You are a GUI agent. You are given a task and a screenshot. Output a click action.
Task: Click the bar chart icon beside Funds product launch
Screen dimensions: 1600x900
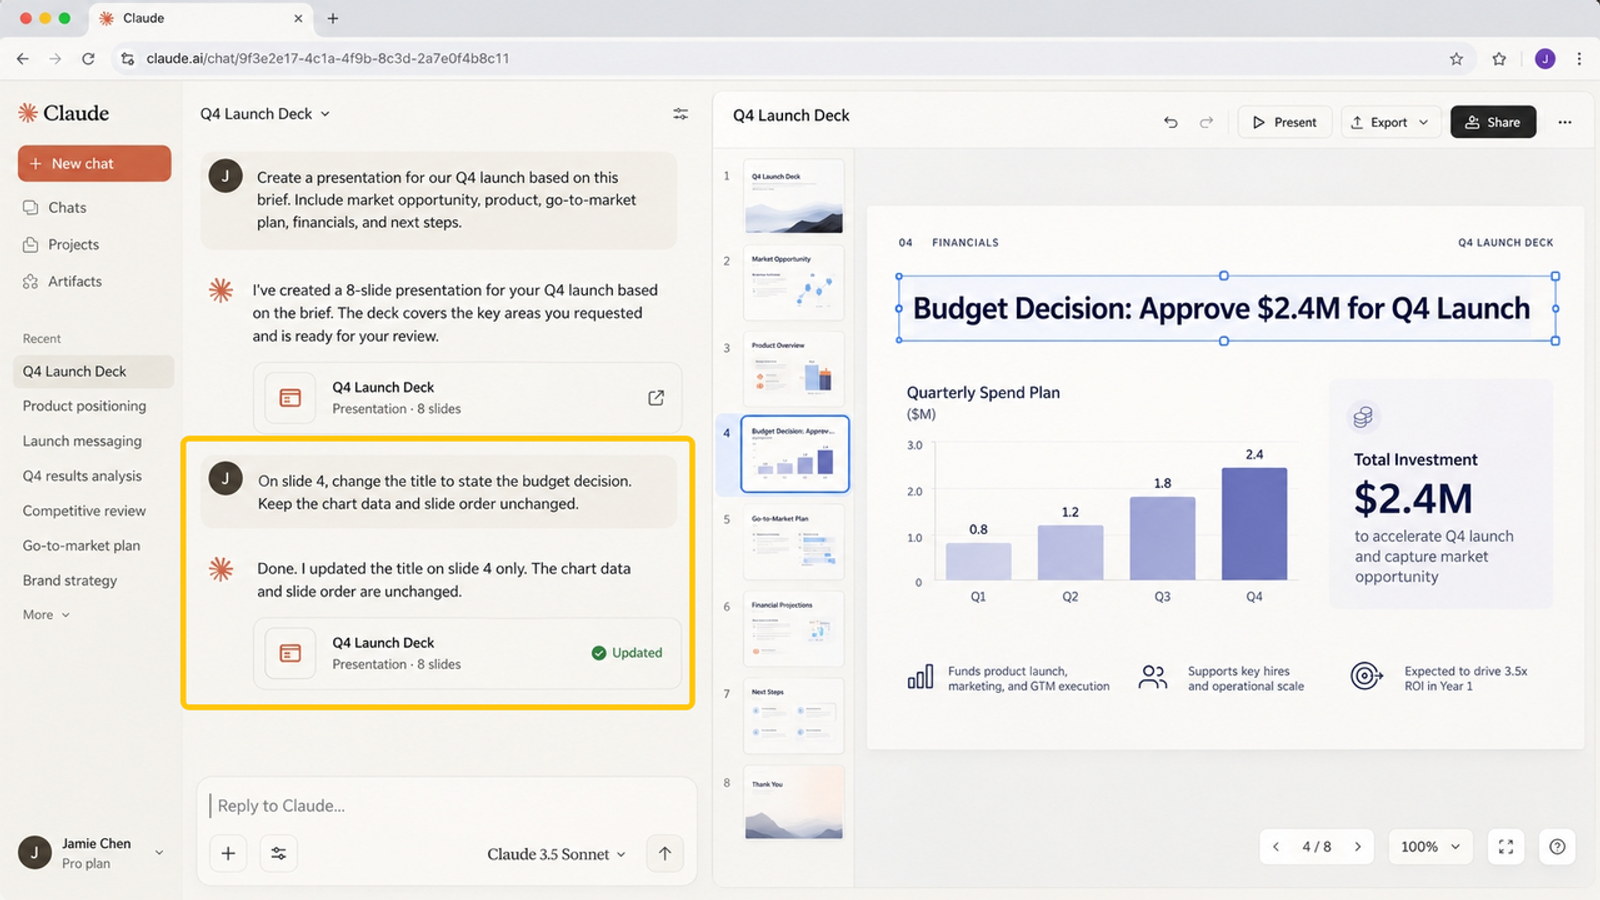pyautogui.click(x=920, y=677)
